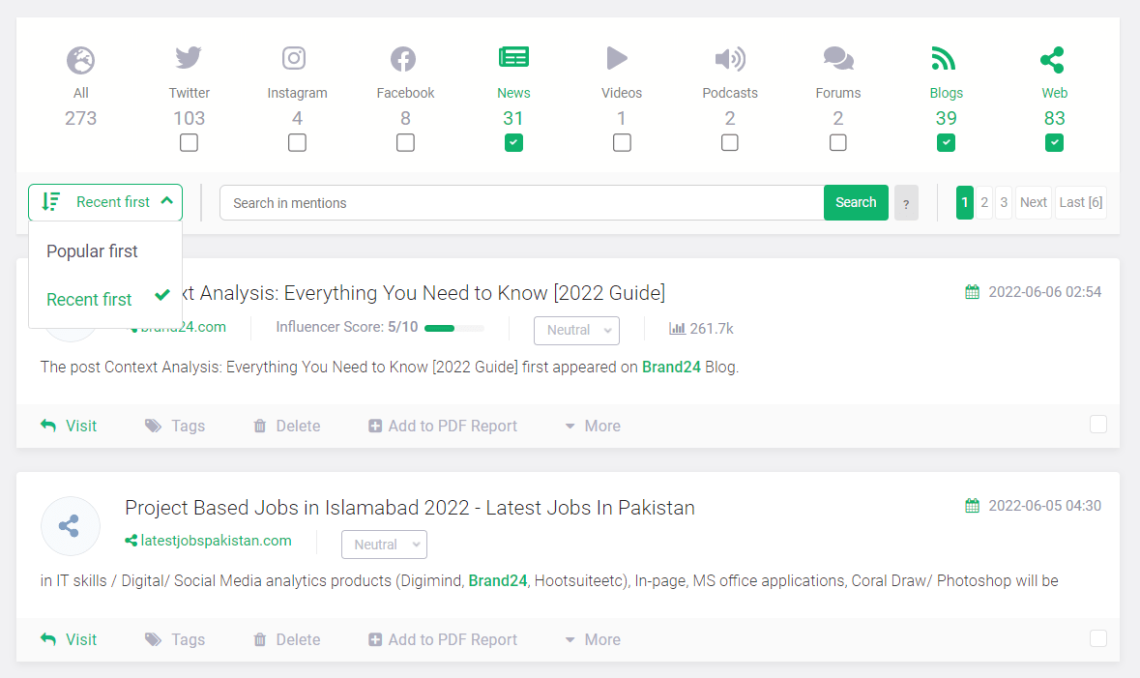Collapse the Recent first sort dropdown

tap(105, 202)
